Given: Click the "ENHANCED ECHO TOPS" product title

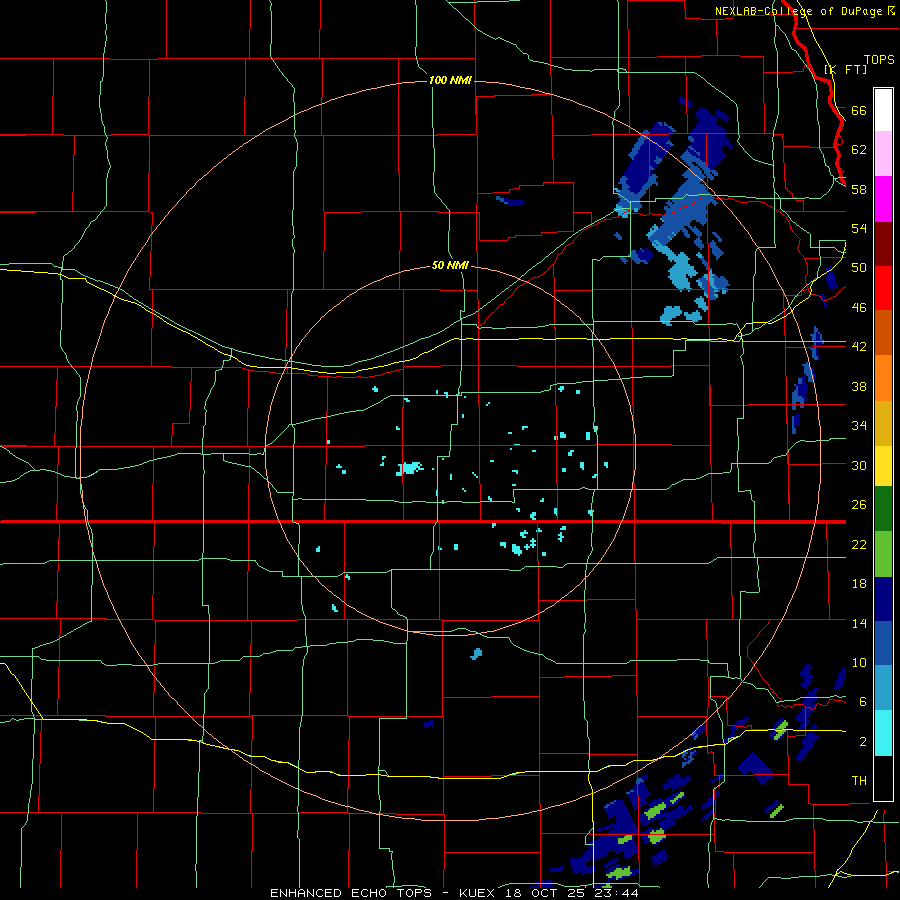Looking at the screenshot, I should 351,893.
